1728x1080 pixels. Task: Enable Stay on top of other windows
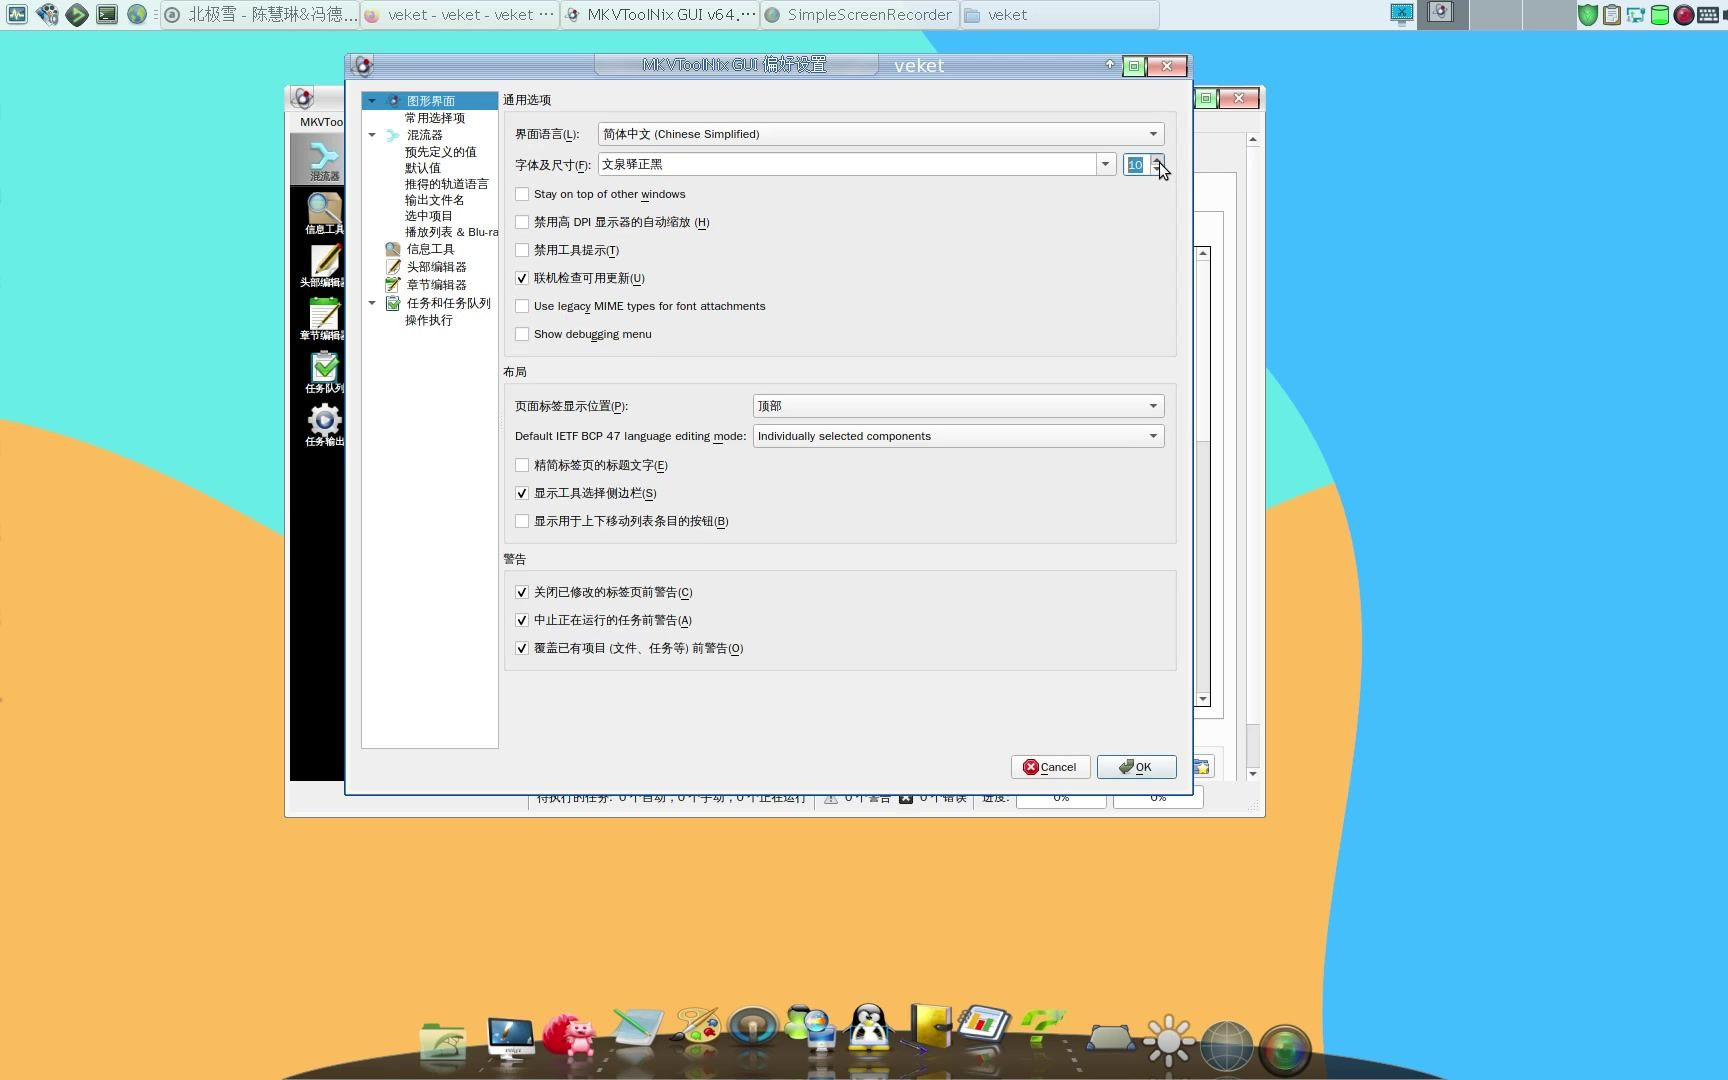(x=522, y=194)
